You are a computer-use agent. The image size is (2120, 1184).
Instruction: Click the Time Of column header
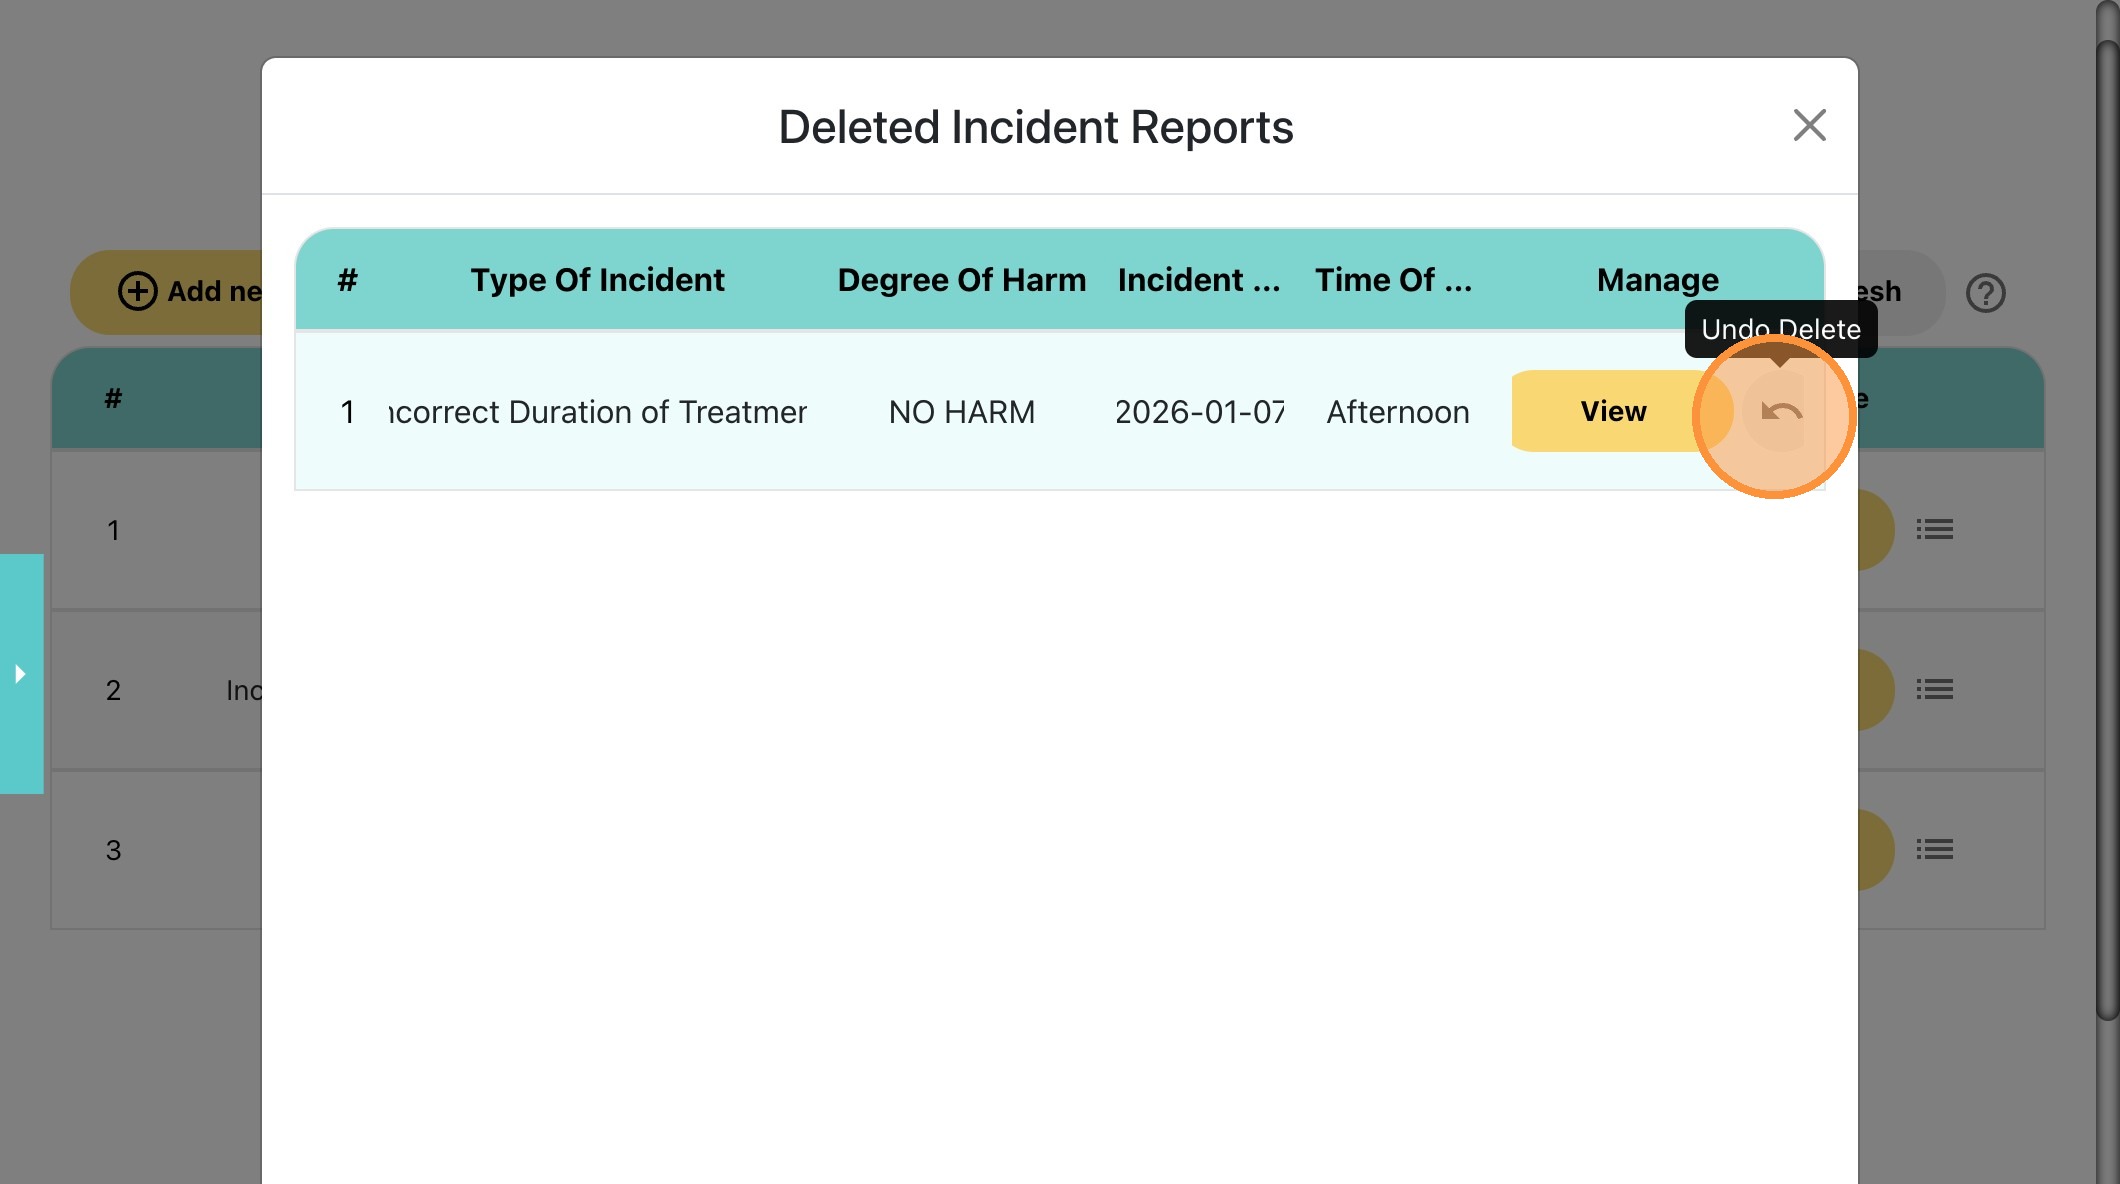click(1393, 280)
